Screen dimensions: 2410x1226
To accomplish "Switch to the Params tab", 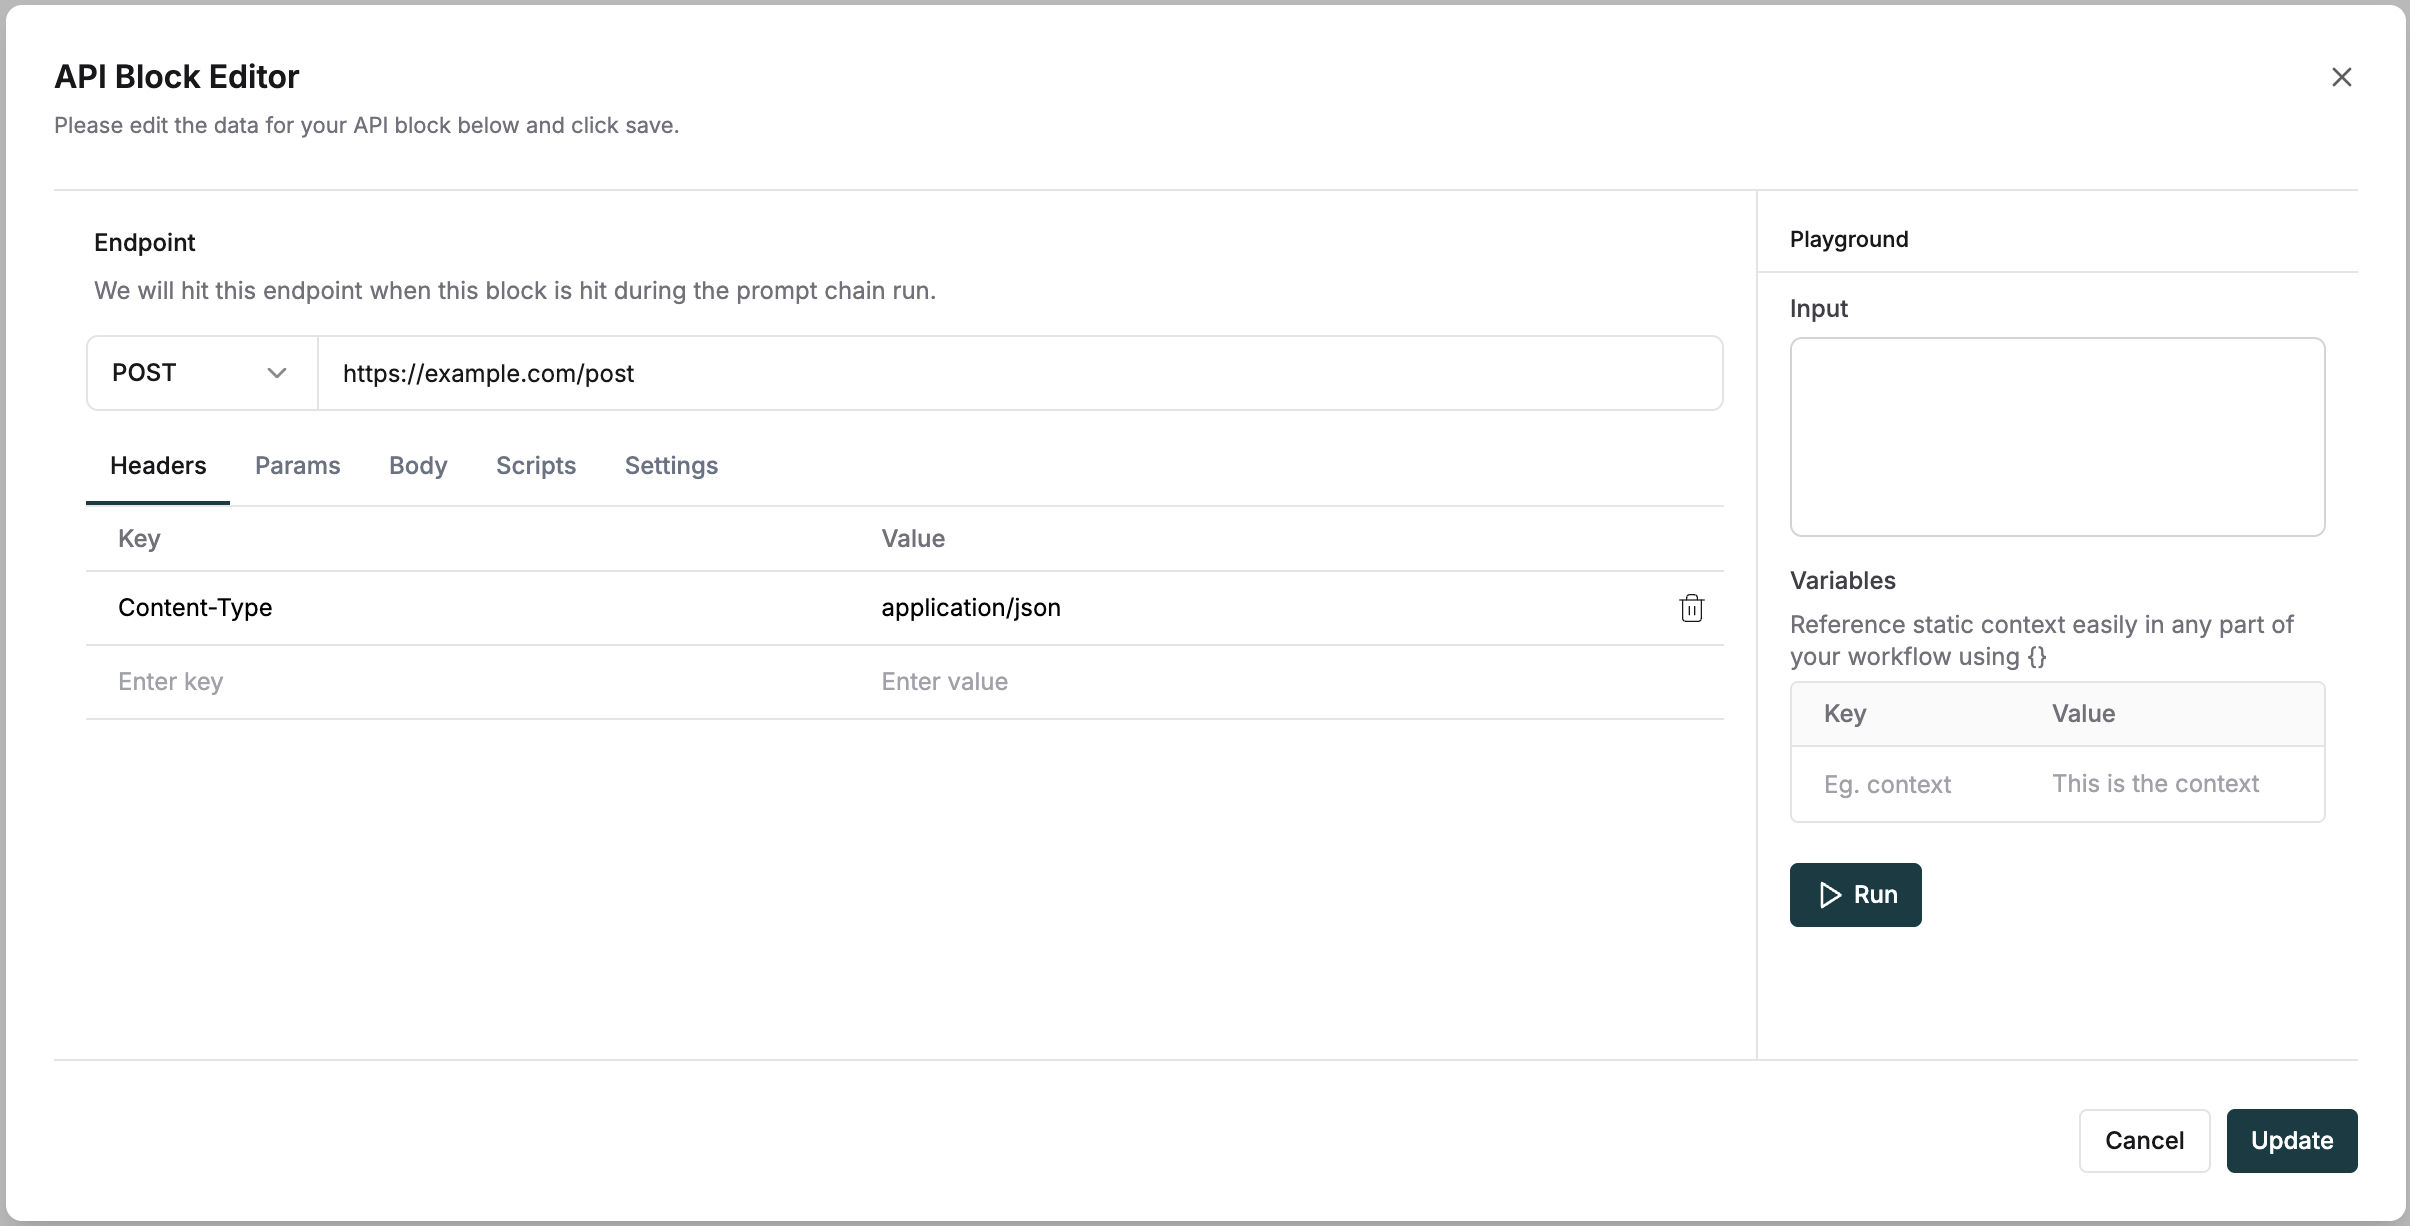I will [x=297, y=465].
